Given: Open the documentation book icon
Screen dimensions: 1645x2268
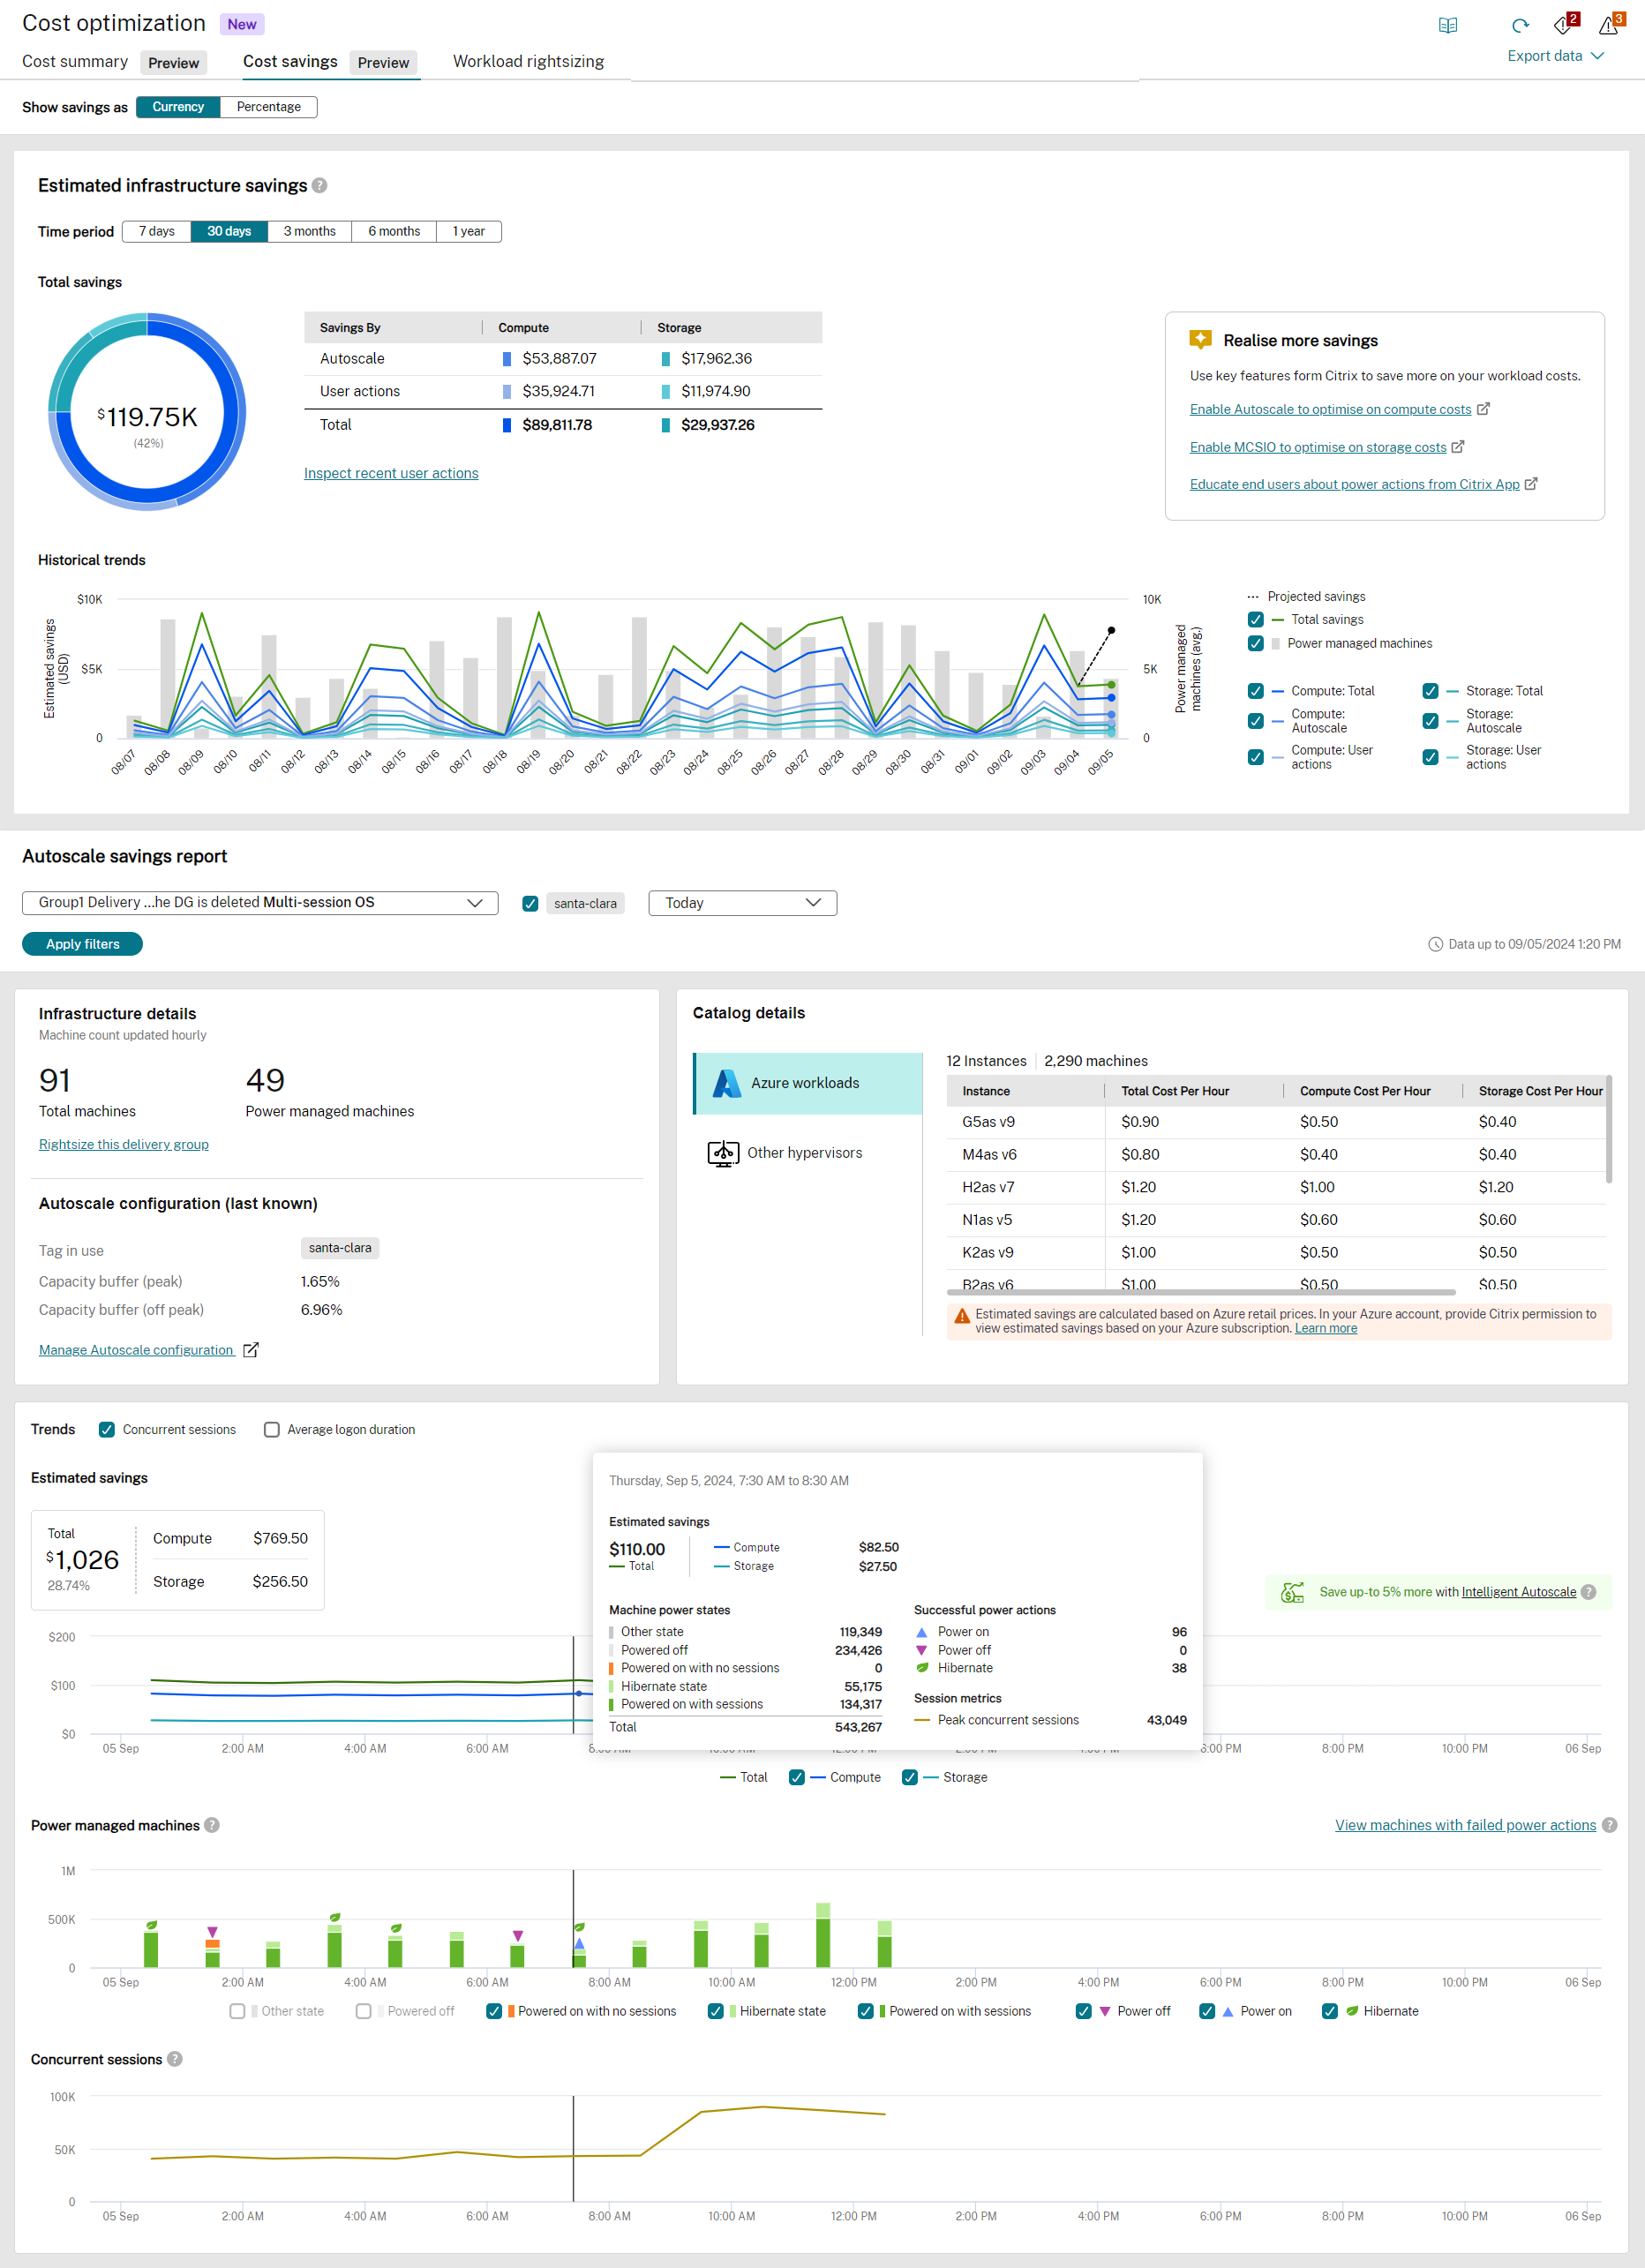Looking at the screenshot, I should coord(1448,25).
